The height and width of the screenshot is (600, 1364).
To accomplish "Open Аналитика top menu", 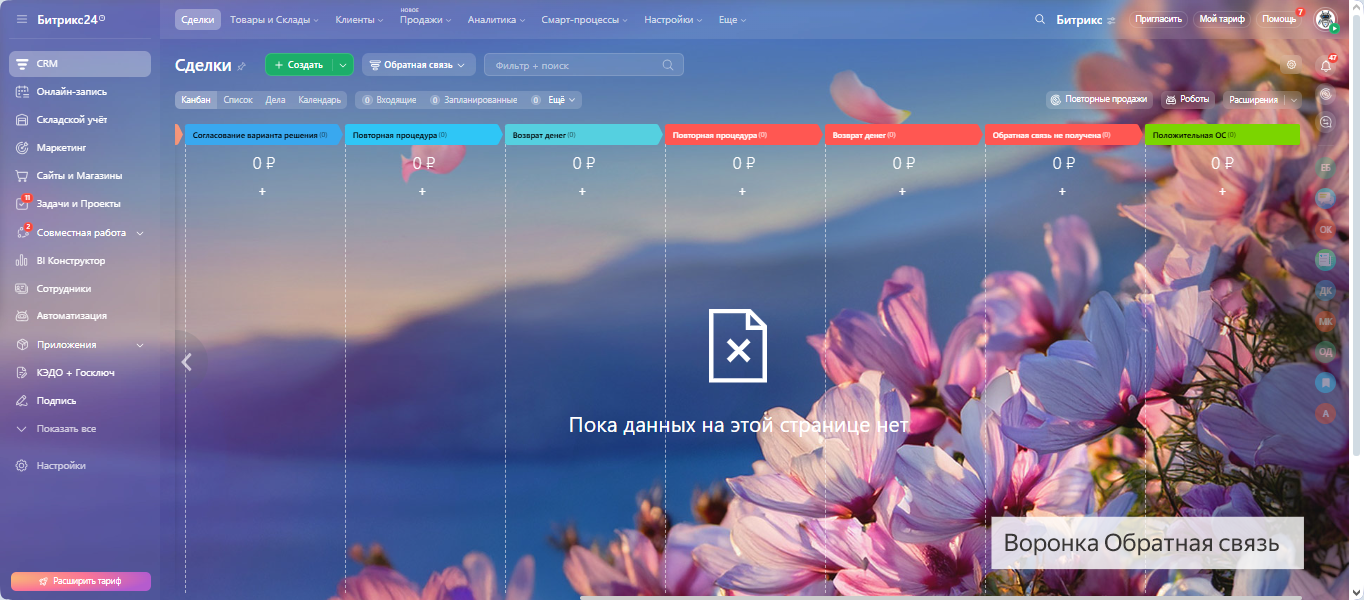I will tap(497, 19).
